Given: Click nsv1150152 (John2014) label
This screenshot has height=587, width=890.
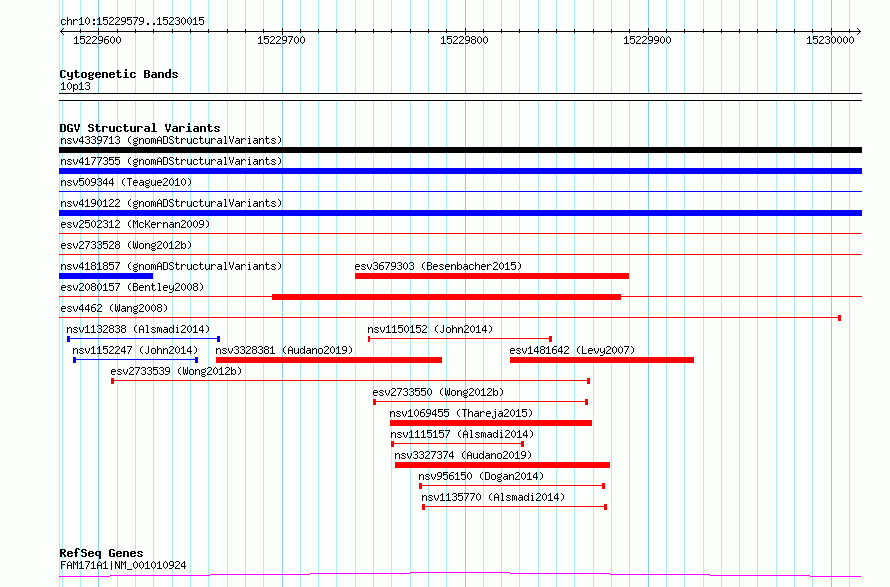Looking at the screenshot, I should click(430, 329).
